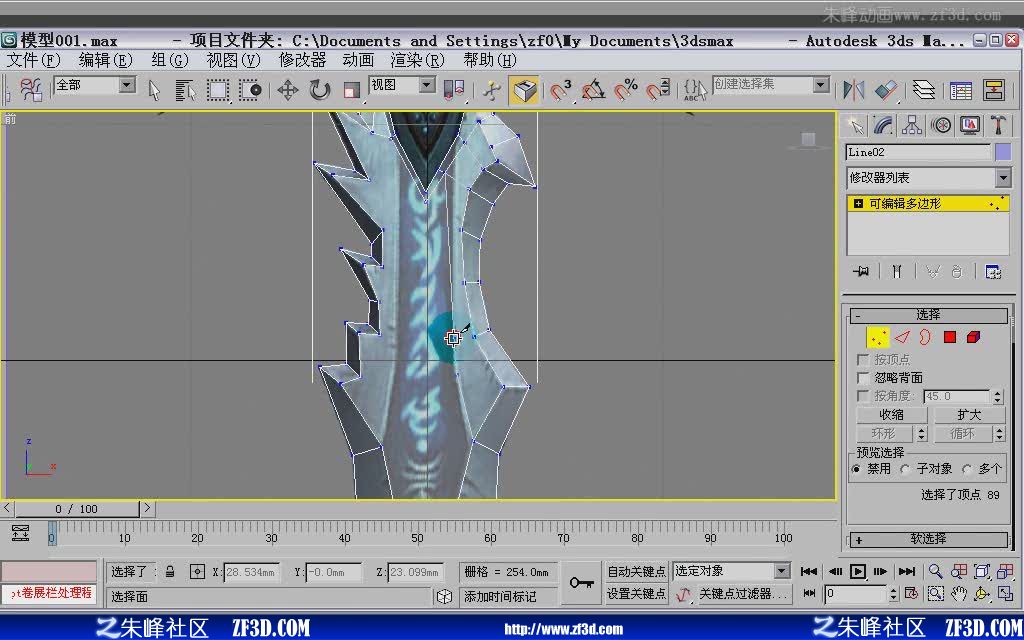The width and height of the screenshot is (1024, 640).
Task: Collapse the 选择 rollout header
Action: point(927,315)
